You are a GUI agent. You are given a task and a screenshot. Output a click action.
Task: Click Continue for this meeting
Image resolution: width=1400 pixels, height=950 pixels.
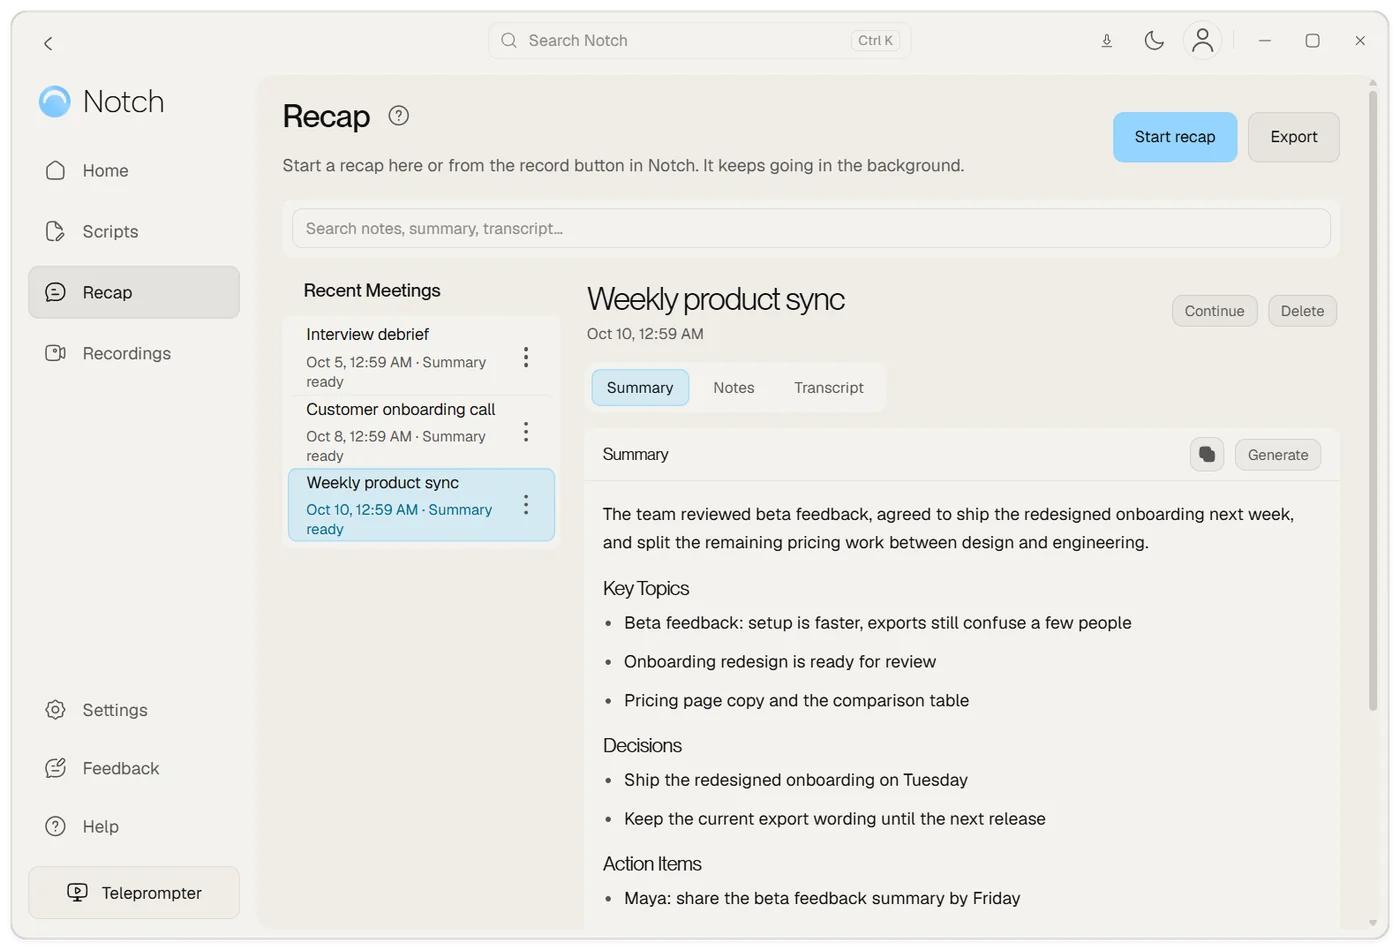pos(1214,311)
